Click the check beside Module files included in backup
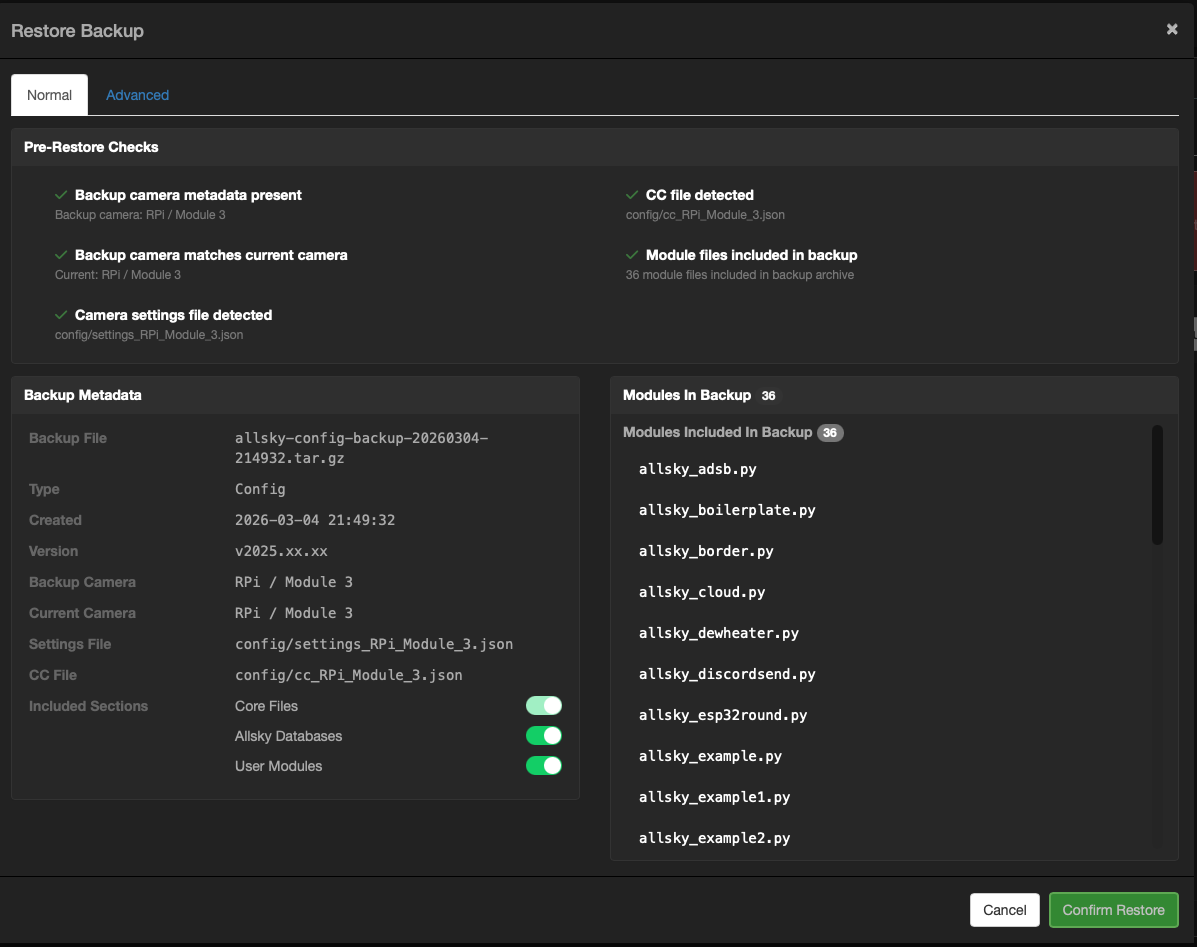Screen dimensions: 1197x947 click(632, 254)
